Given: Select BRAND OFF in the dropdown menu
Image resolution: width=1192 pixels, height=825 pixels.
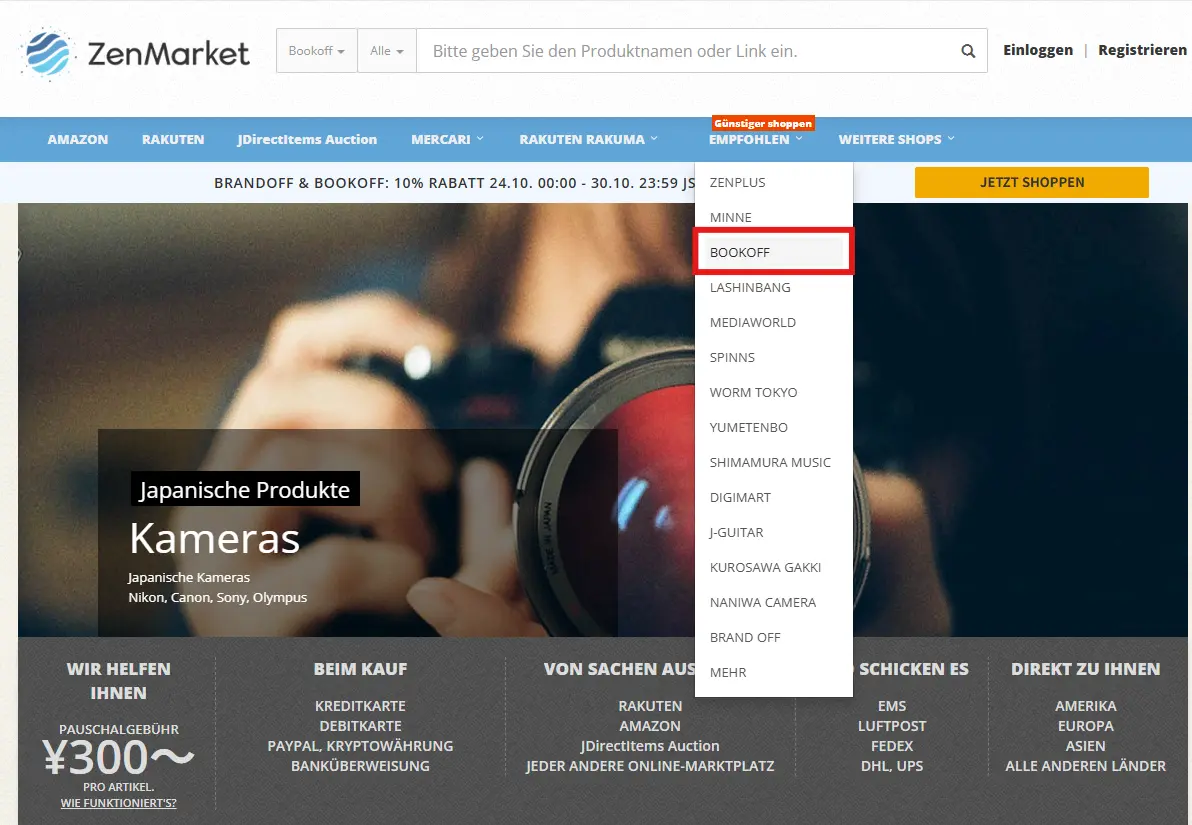Looking at the screenshot, I should click(x=774, y=637).
